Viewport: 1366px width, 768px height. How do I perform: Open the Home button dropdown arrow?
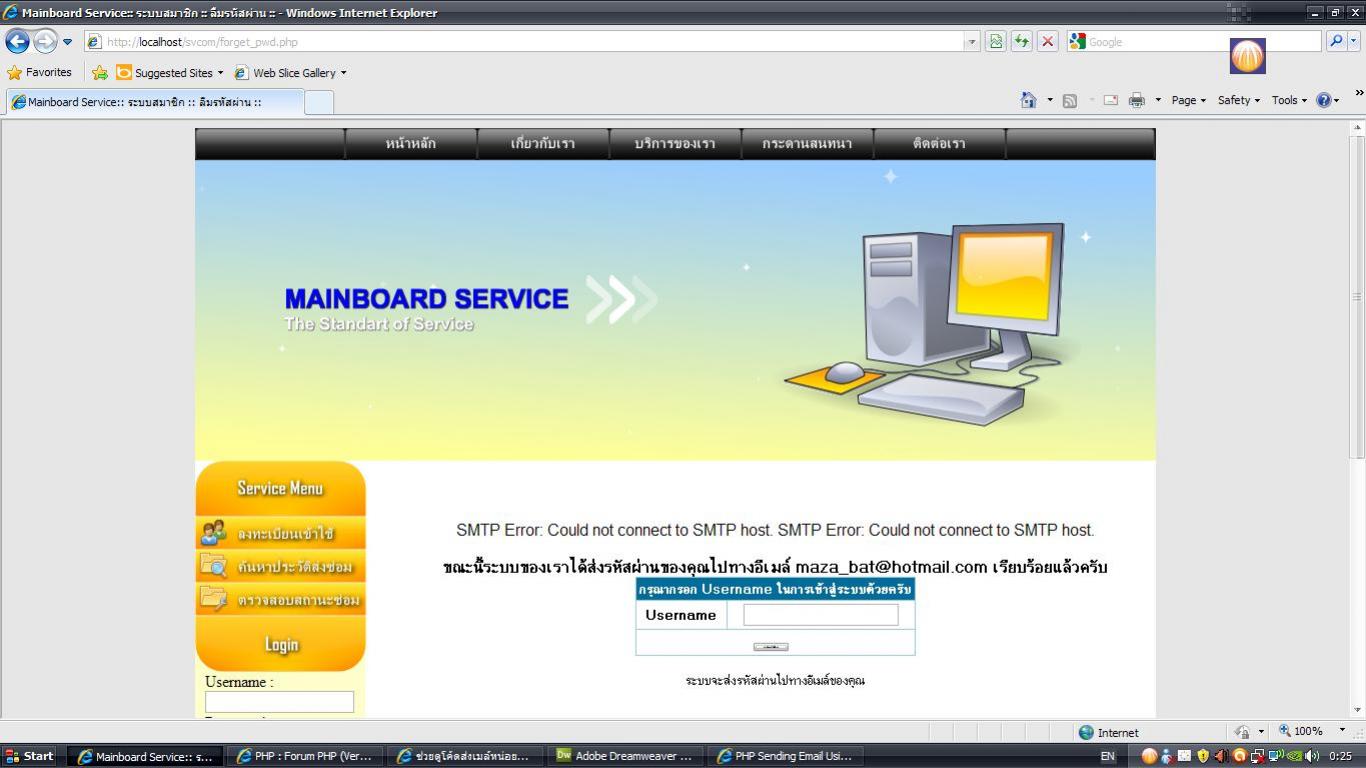tap(1049, 100)
